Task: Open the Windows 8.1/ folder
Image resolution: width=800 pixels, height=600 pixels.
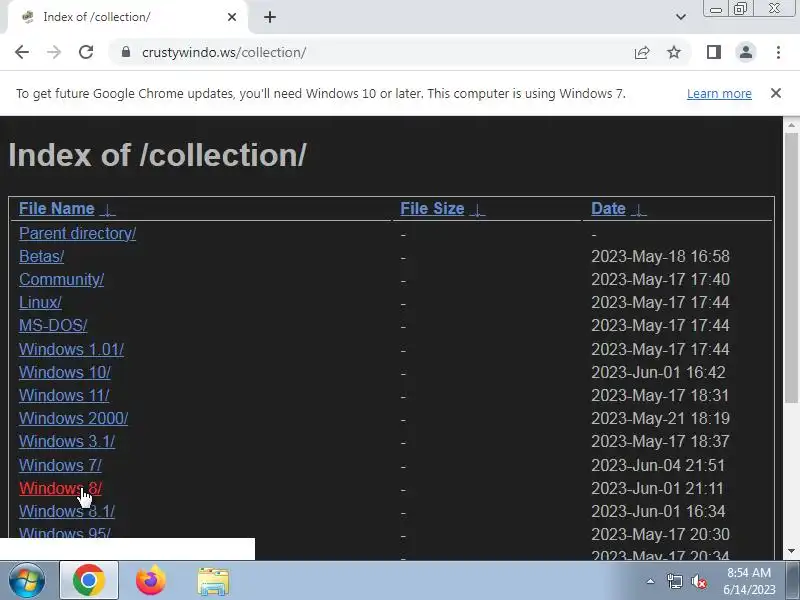Action: 67,511
